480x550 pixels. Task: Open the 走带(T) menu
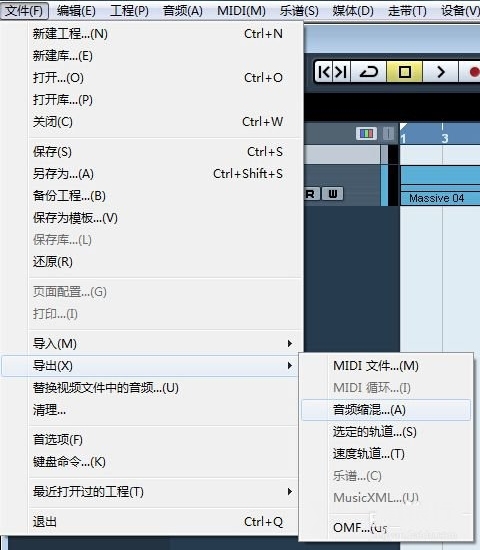(407, 11)
